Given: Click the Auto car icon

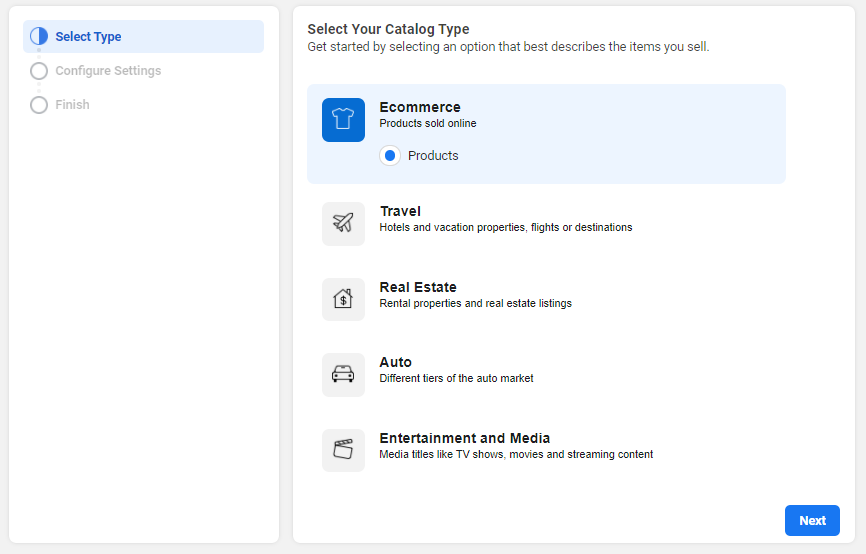Looking at the screenshot, I should pyautogui.click(x=343, y=374).
